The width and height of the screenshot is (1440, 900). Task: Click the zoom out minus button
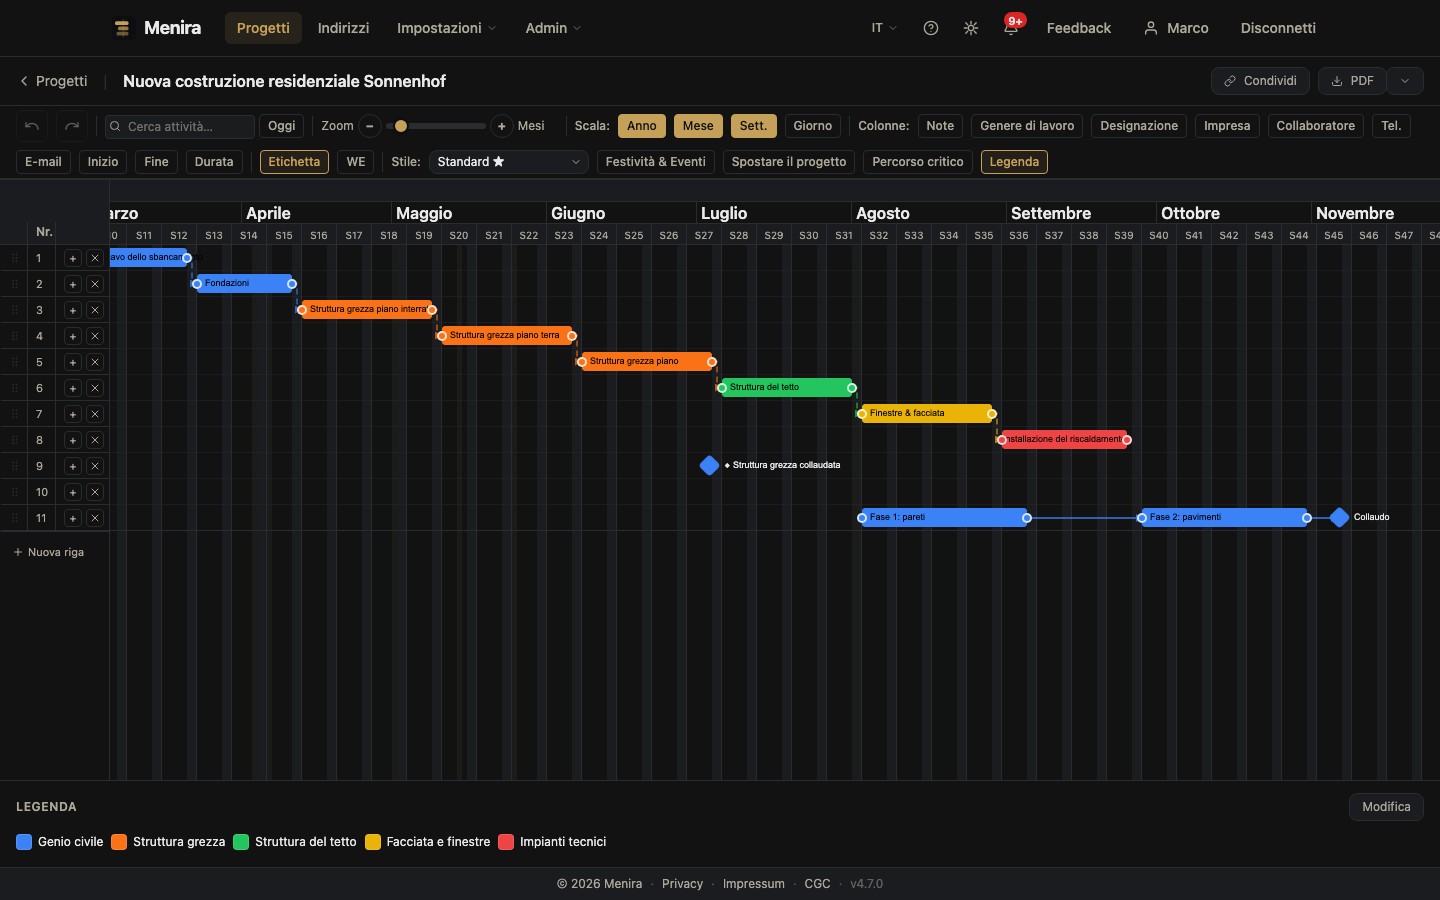[x=370, y=126]
